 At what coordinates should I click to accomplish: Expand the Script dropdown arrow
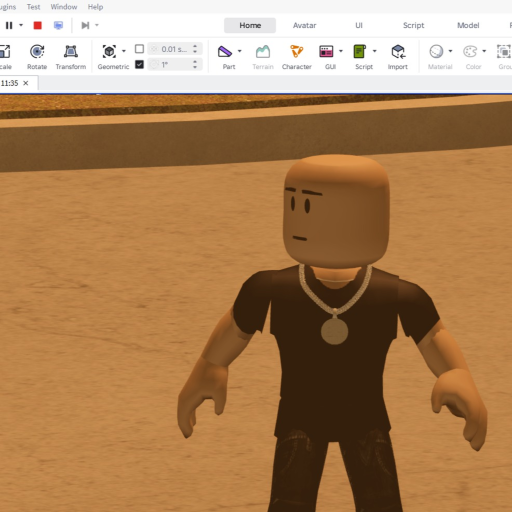click(374, 51)
